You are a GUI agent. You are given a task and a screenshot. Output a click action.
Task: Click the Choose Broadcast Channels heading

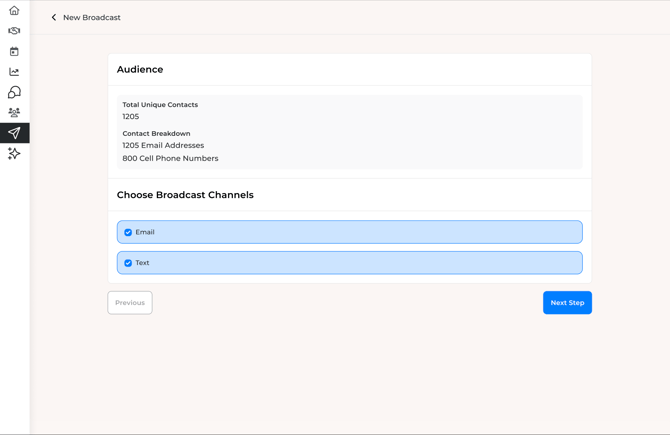(x=185, y=195)
